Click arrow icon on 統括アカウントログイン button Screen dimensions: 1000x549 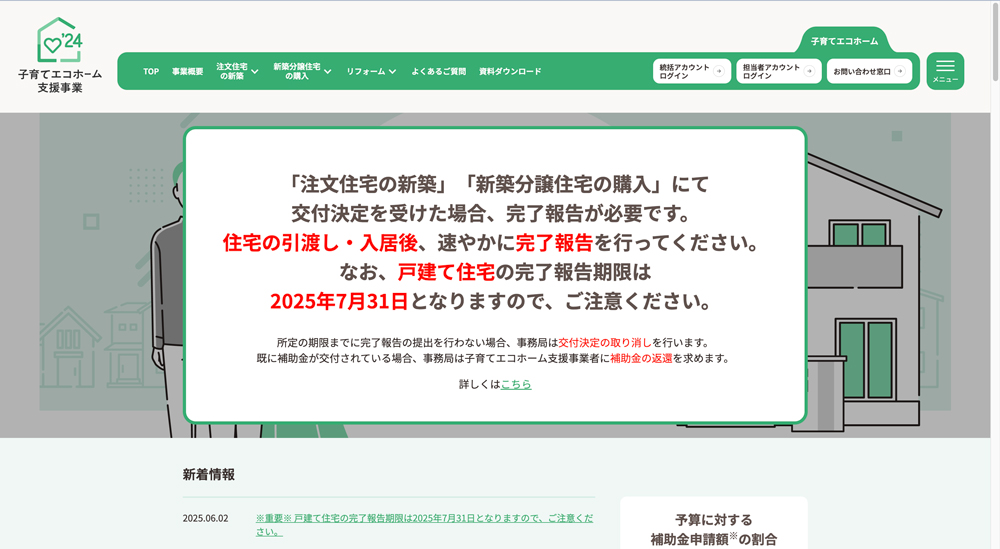[x=718, y=72]
